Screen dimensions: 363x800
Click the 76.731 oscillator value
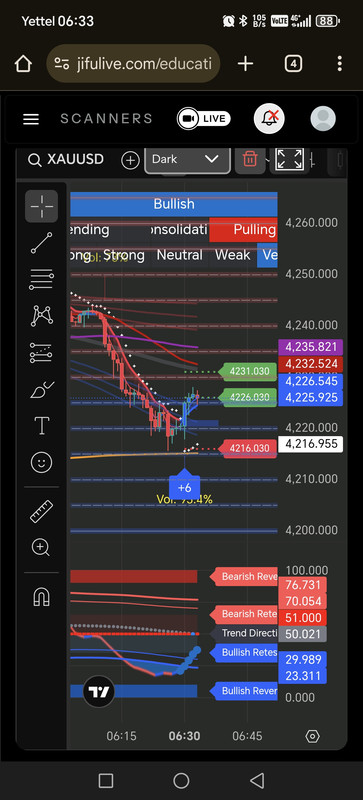303,585
